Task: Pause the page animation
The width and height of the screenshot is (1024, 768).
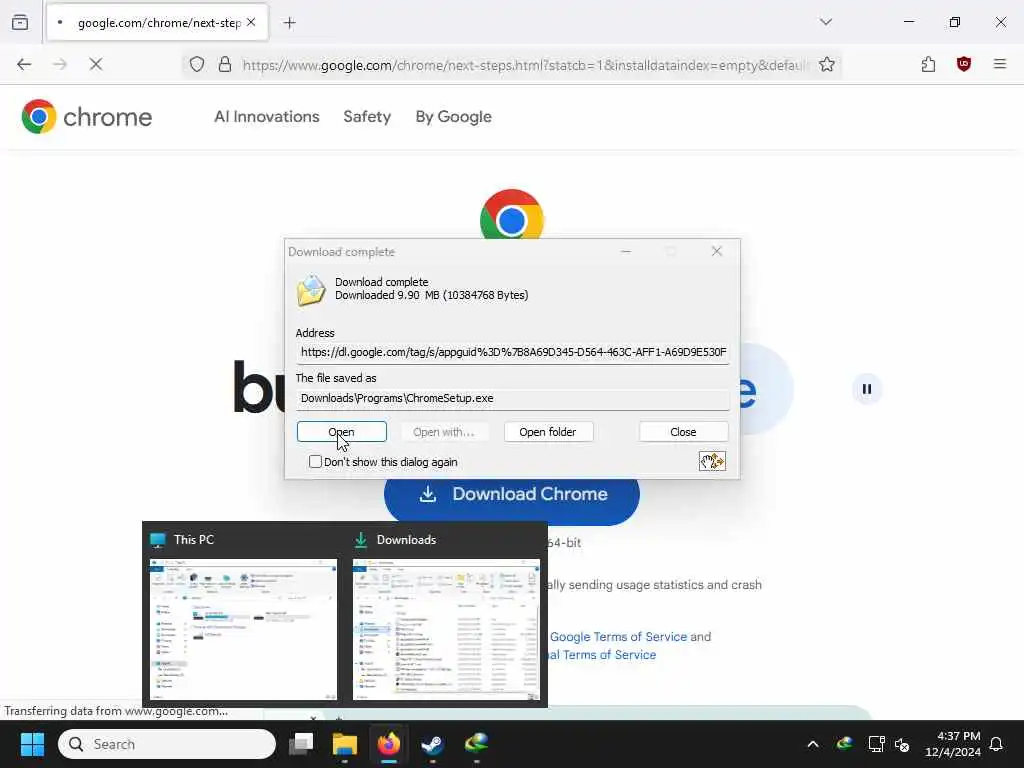Action: (867, 389)
